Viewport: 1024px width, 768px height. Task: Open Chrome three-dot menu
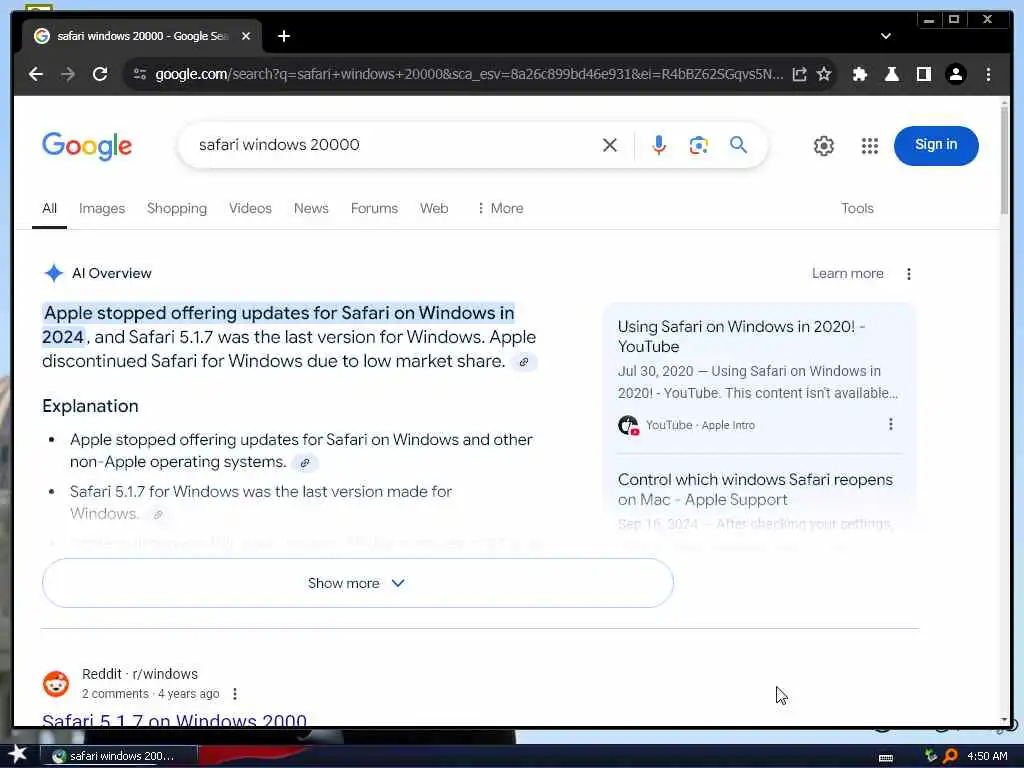click(988, 74)
